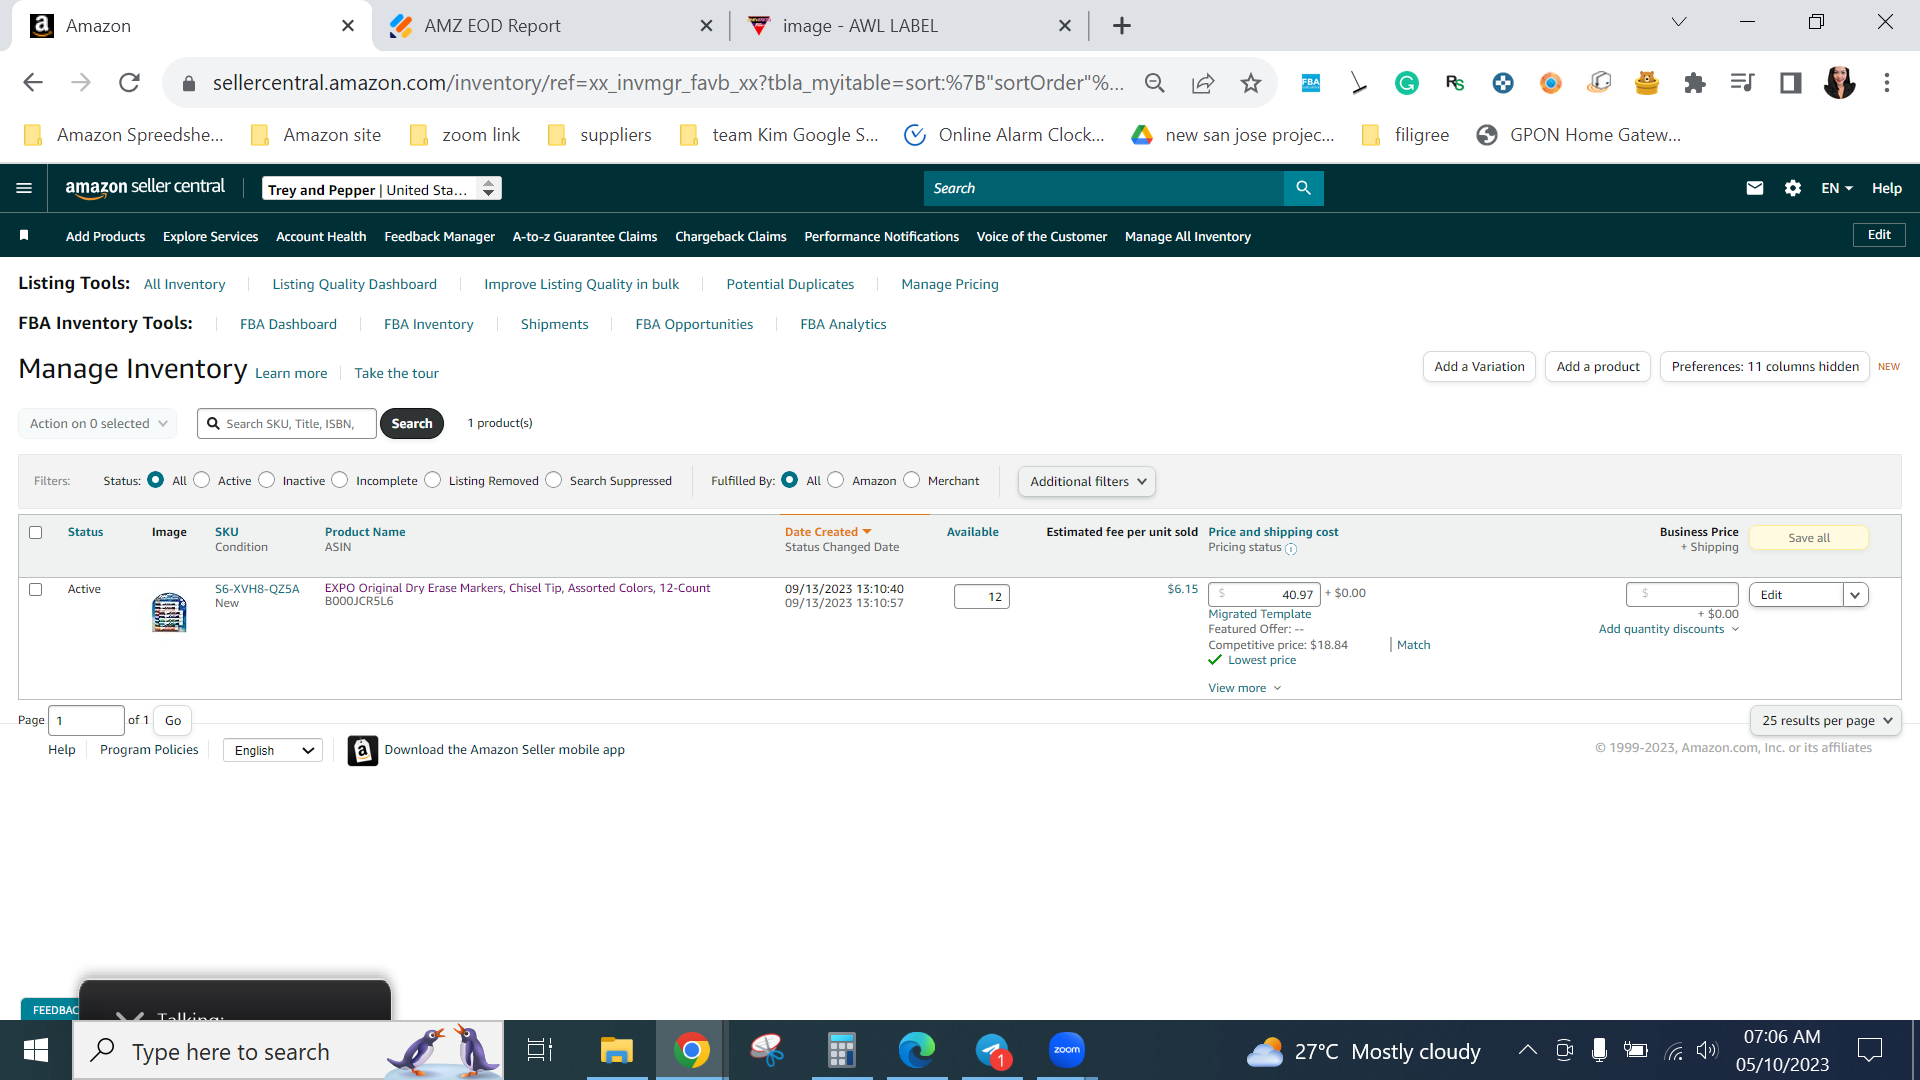Click the EXPO markers product thumbnail
The image size is (1920, 1080).
(169, 612)
